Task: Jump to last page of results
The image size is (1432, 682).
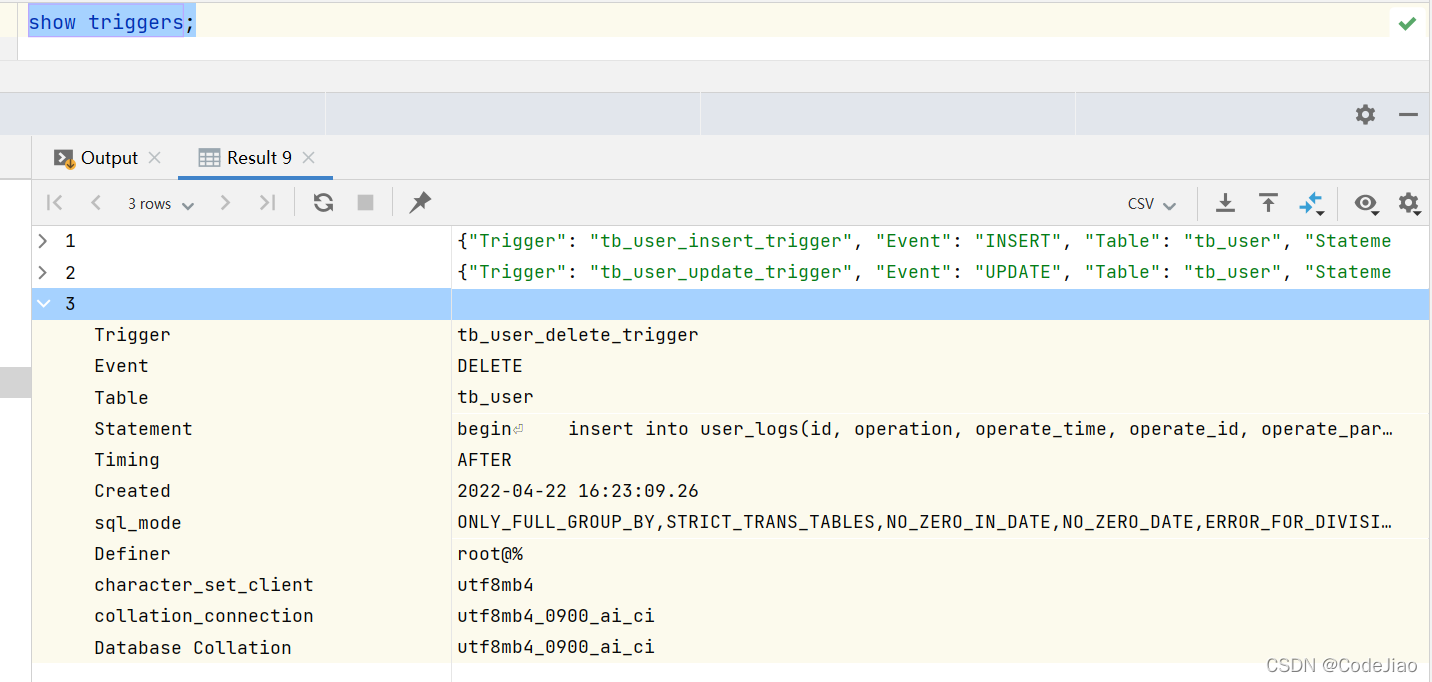Action: [267, 203]
